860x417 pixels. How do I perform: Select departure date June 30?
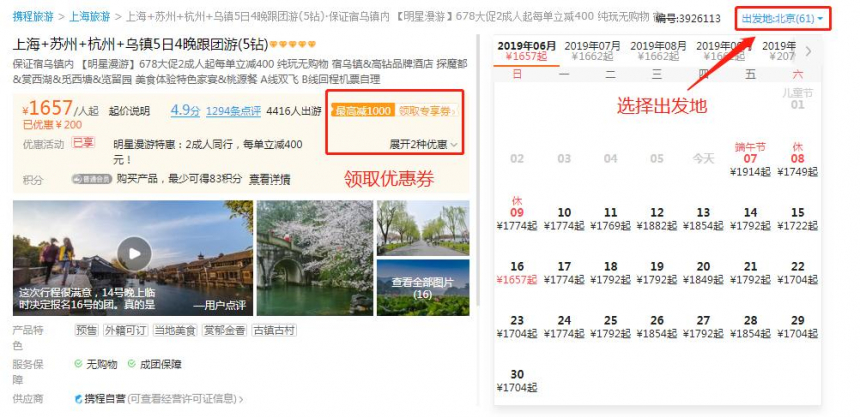[x=517, y=381]
